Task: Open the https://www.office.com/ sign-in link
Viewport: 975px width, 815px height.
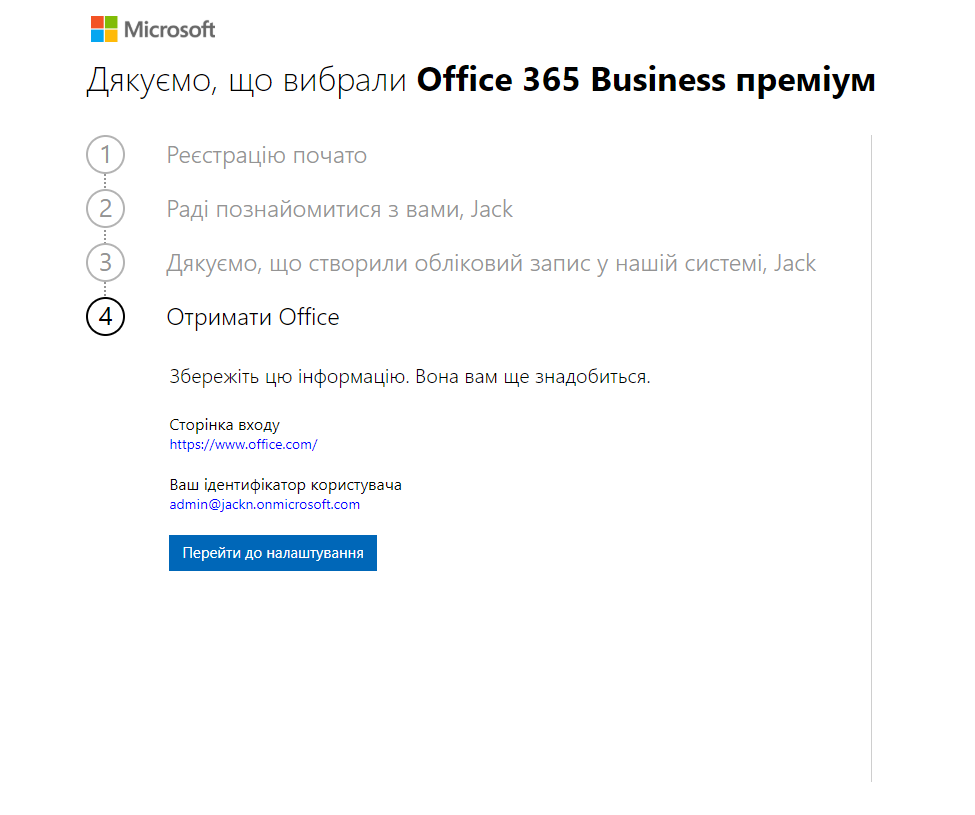Action: tap(243, 444)
